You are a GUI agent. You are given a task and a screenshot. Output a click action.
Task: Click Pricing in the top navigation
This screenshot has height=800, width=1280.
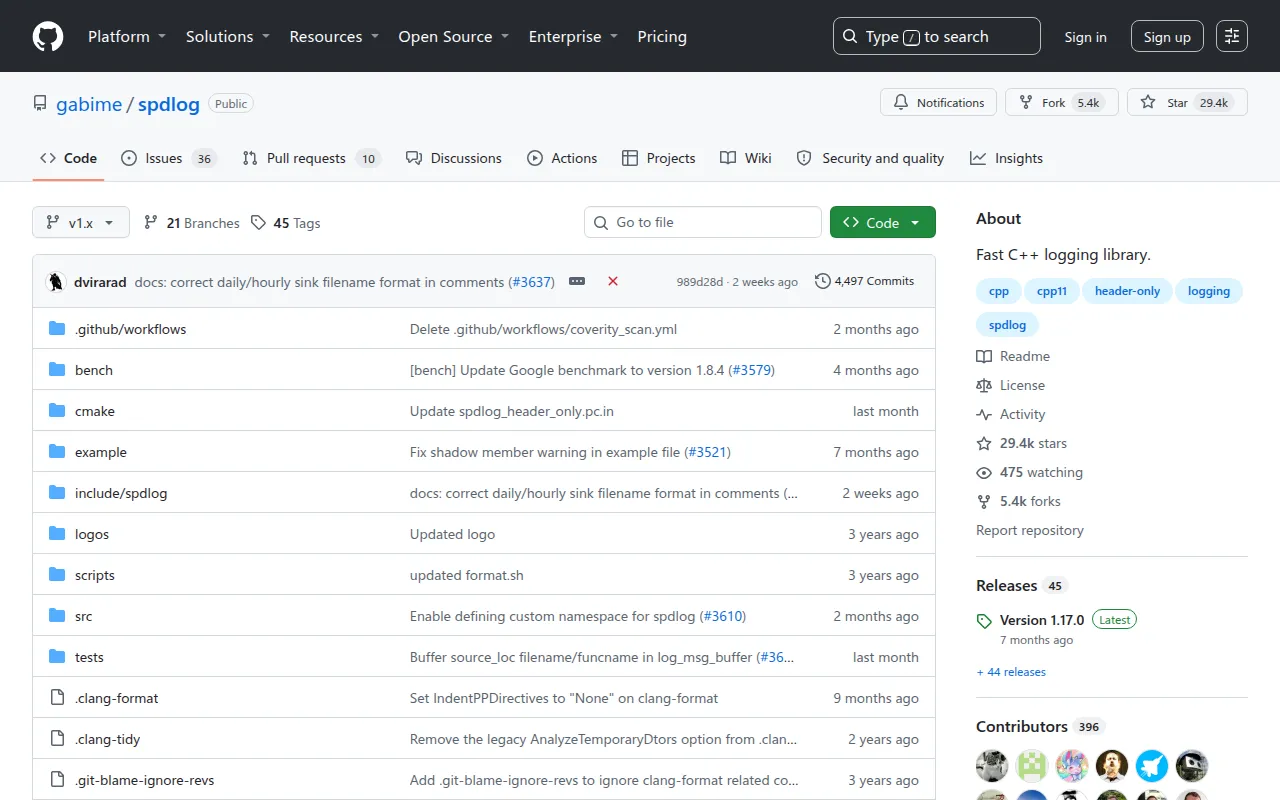click(x=662, y=36)
